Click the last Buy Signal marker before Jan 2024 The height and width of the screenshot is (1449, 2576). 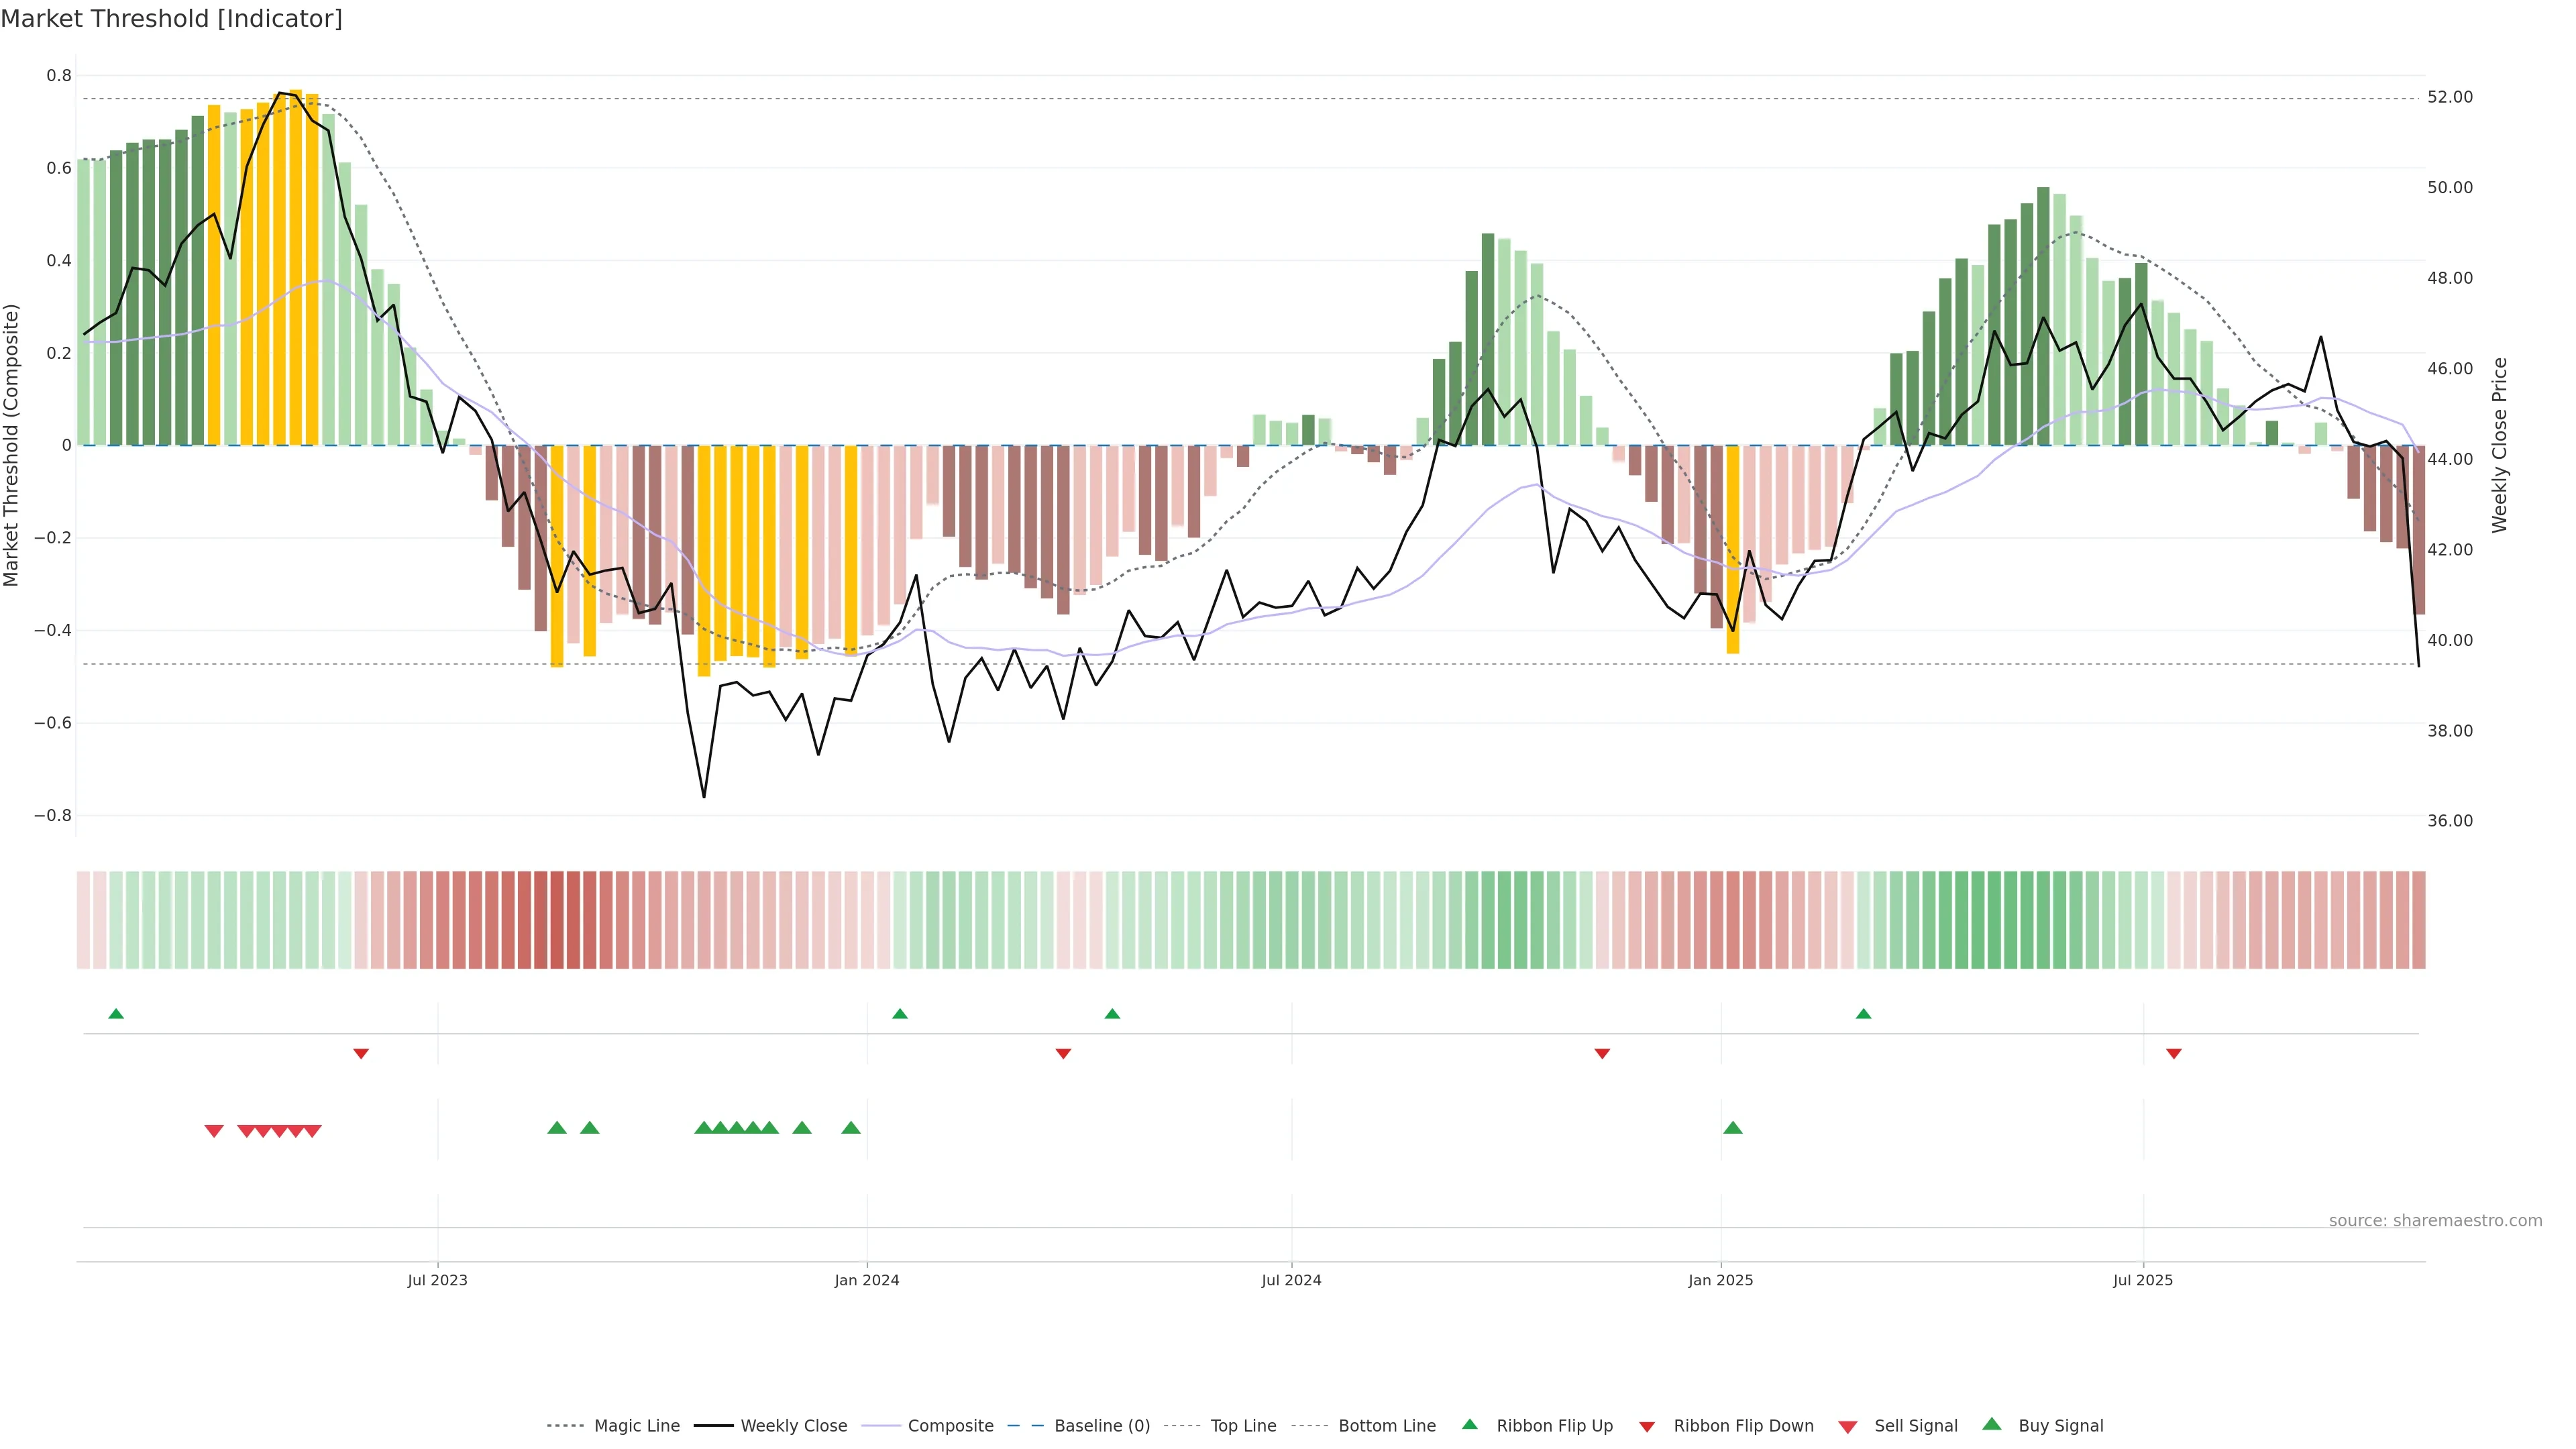click(851, 1128)
